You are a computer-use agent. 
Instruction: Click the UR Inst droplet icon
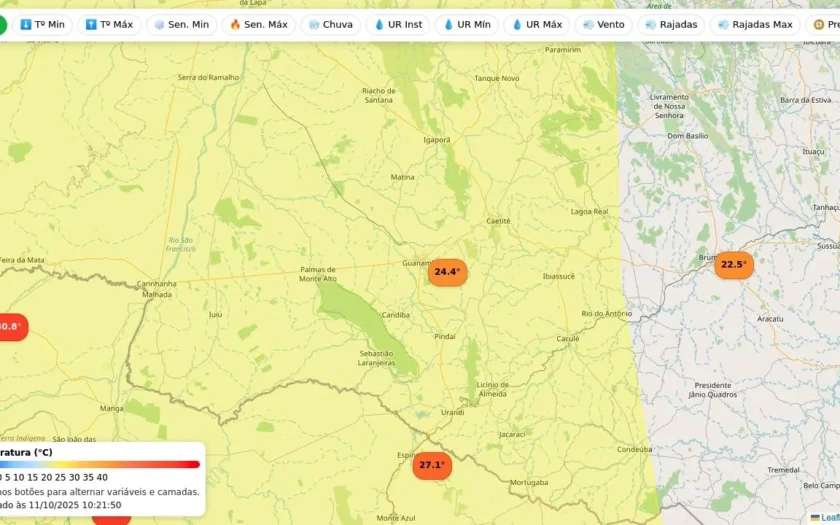(379, 25)
